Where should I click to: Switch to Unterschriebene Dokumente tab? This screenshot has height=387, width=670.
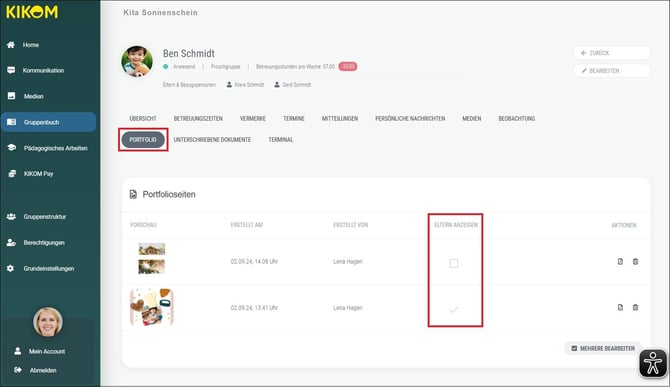(212, 140)
